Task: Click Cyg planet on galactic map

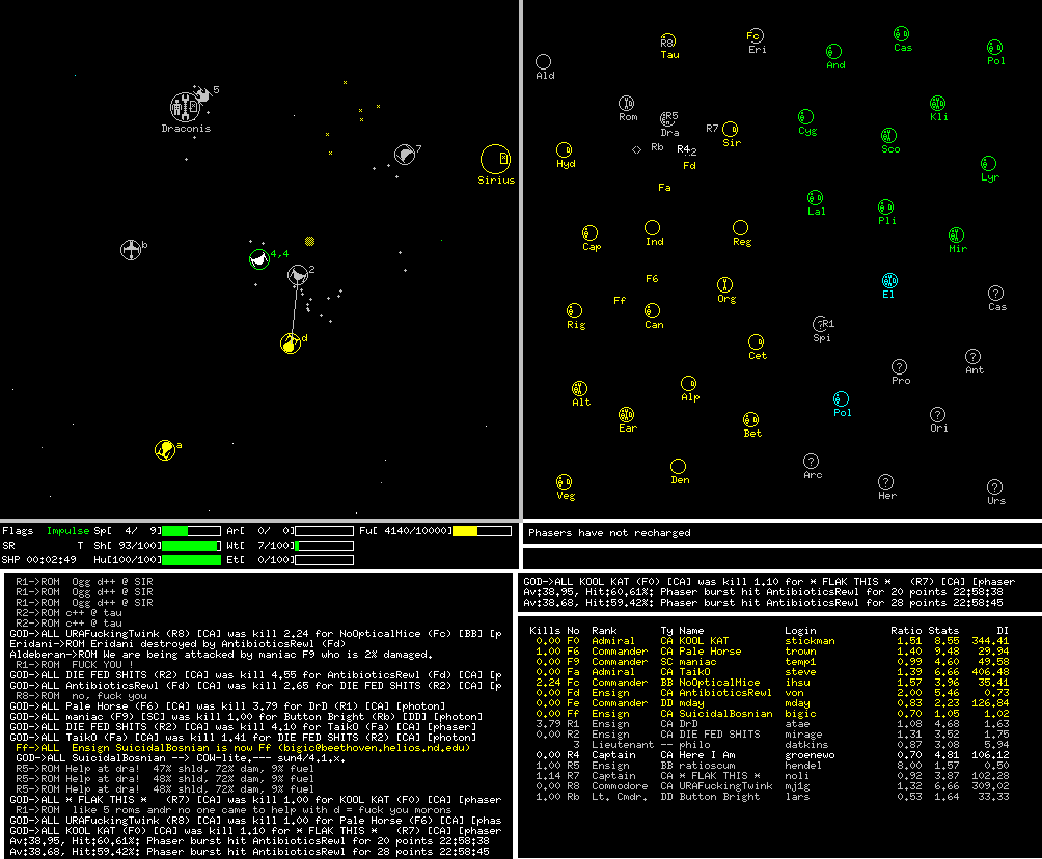Action: coord(806,117)
